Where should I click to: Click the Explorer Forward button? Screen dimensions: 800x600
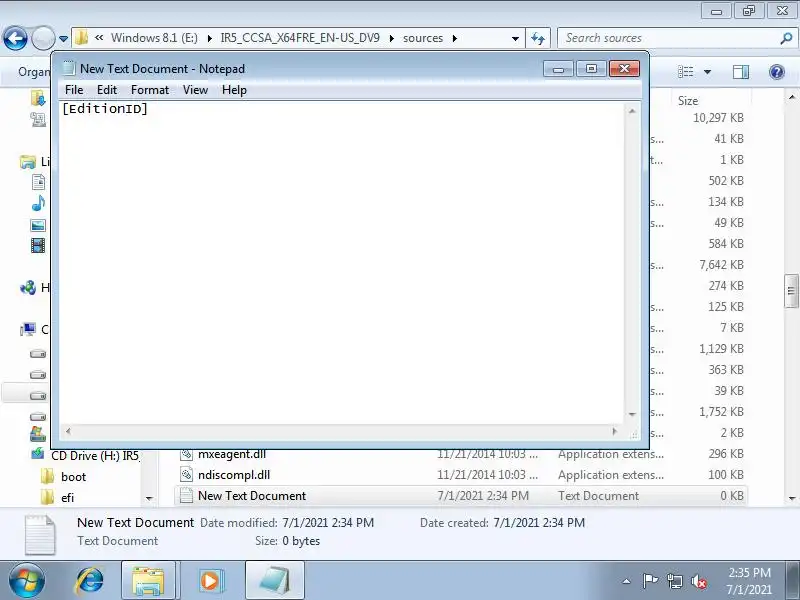tap(43, 38)
